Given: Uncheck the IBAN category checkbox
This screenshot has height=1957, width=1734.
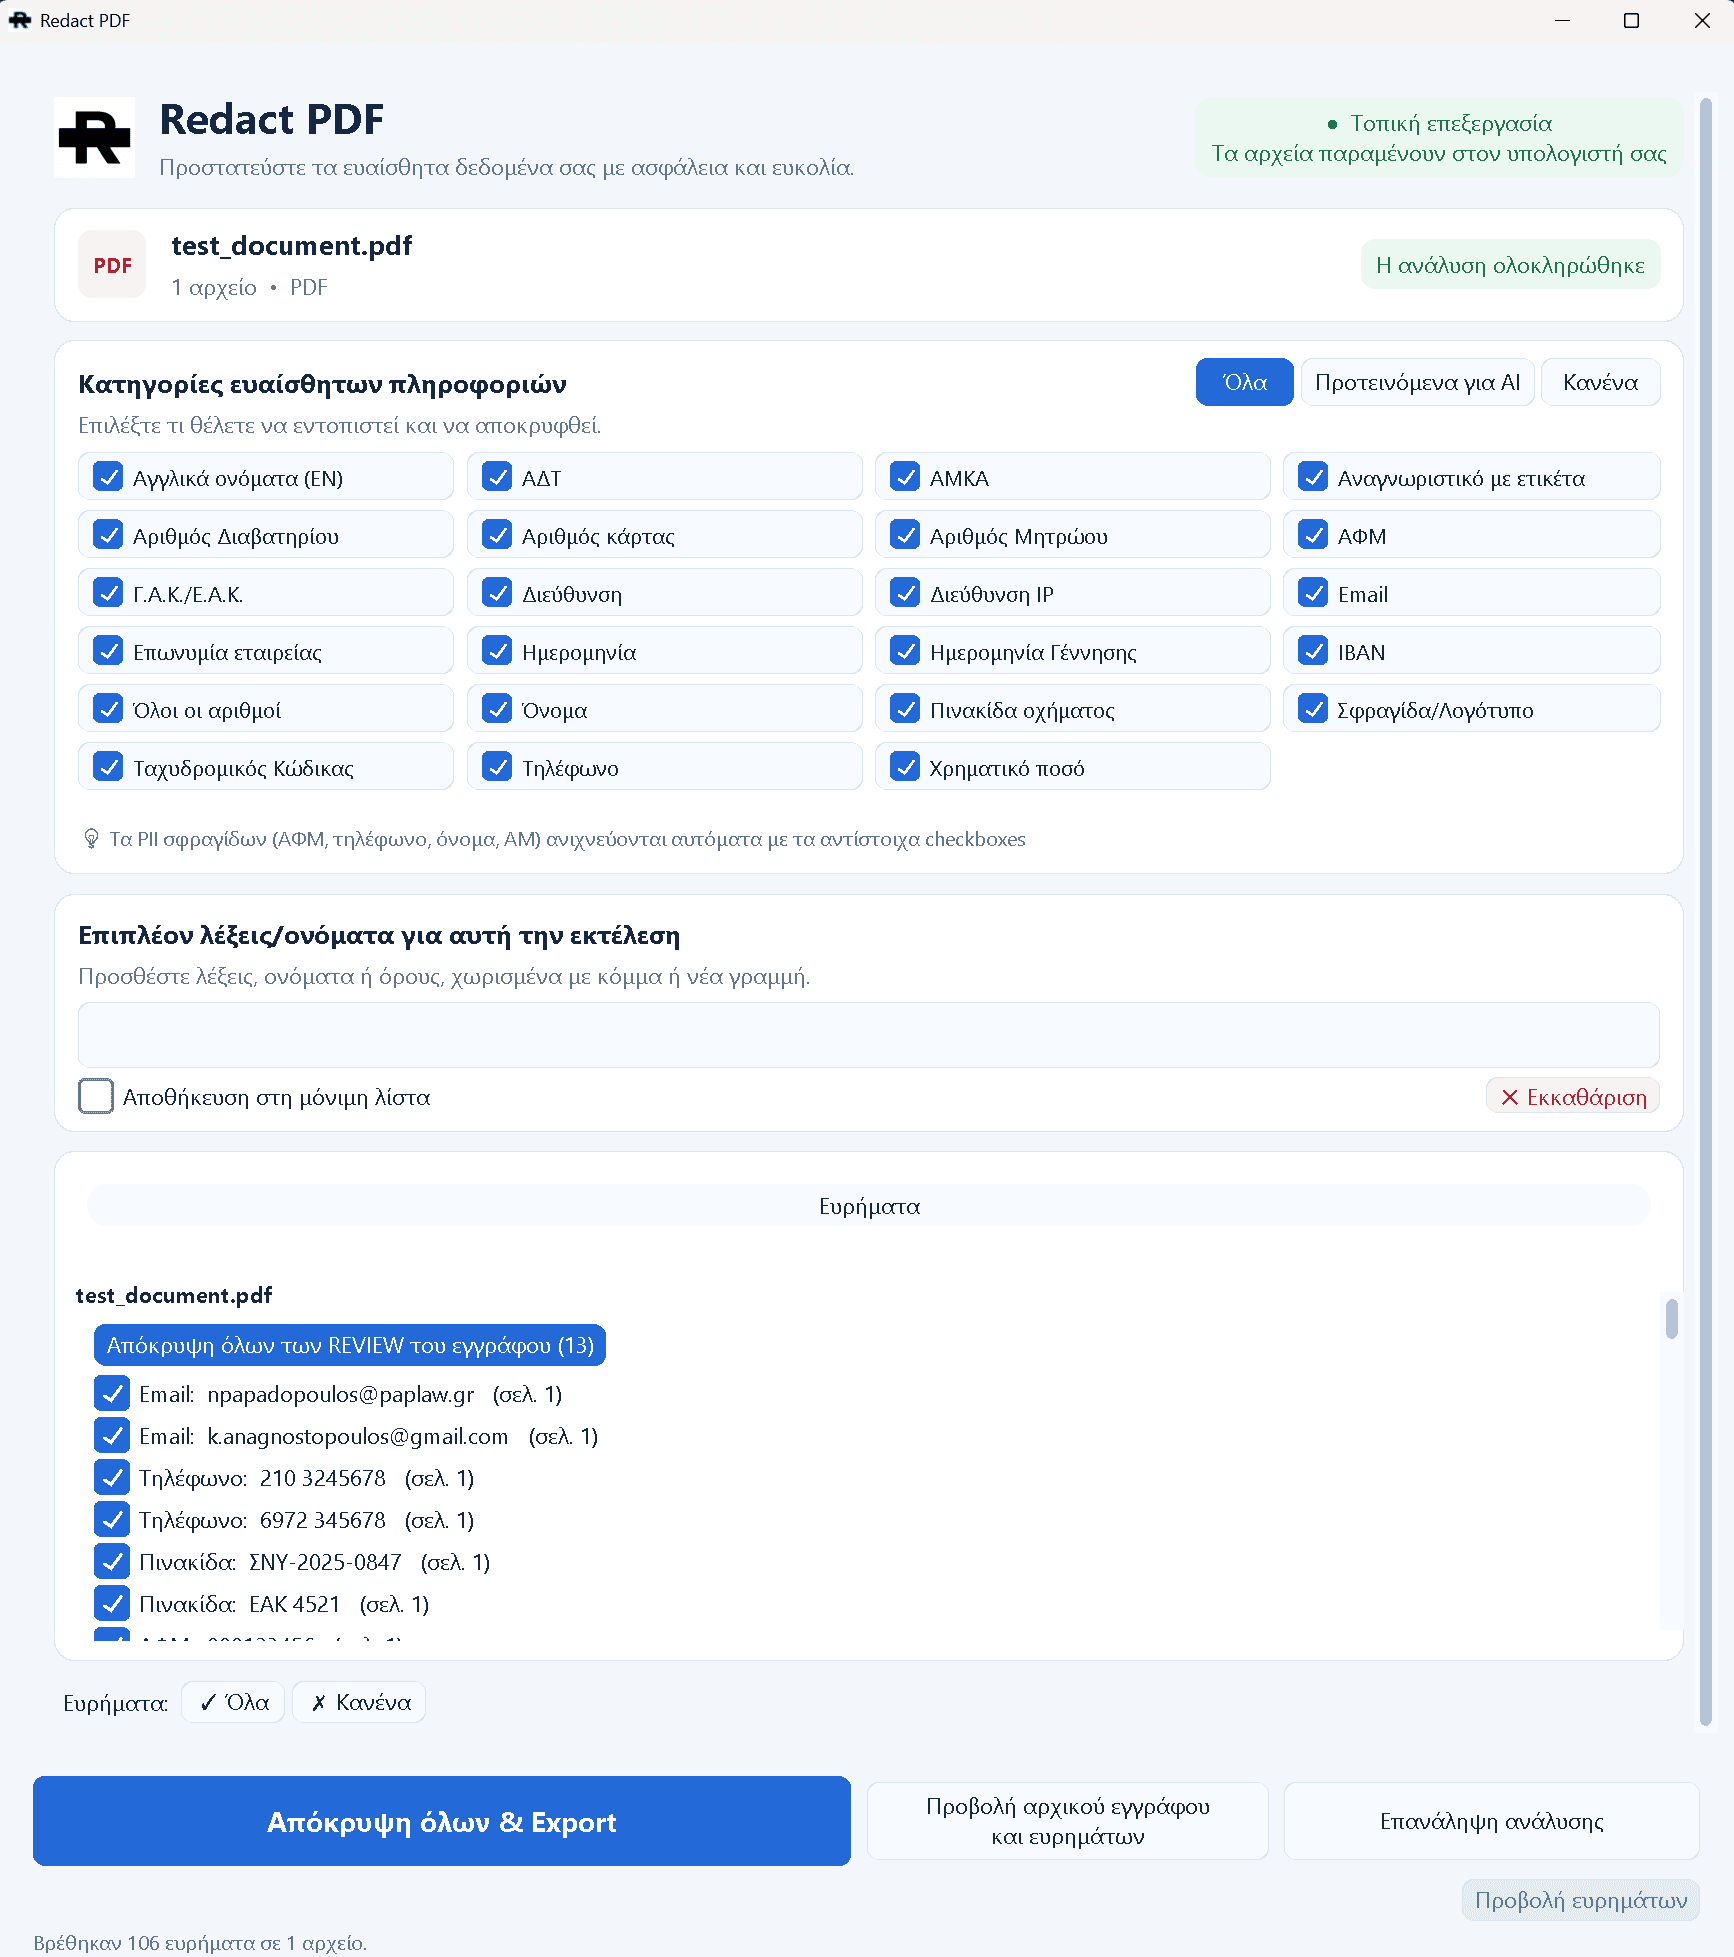Looking at the screenshot, I should [x=1313, y=651].
